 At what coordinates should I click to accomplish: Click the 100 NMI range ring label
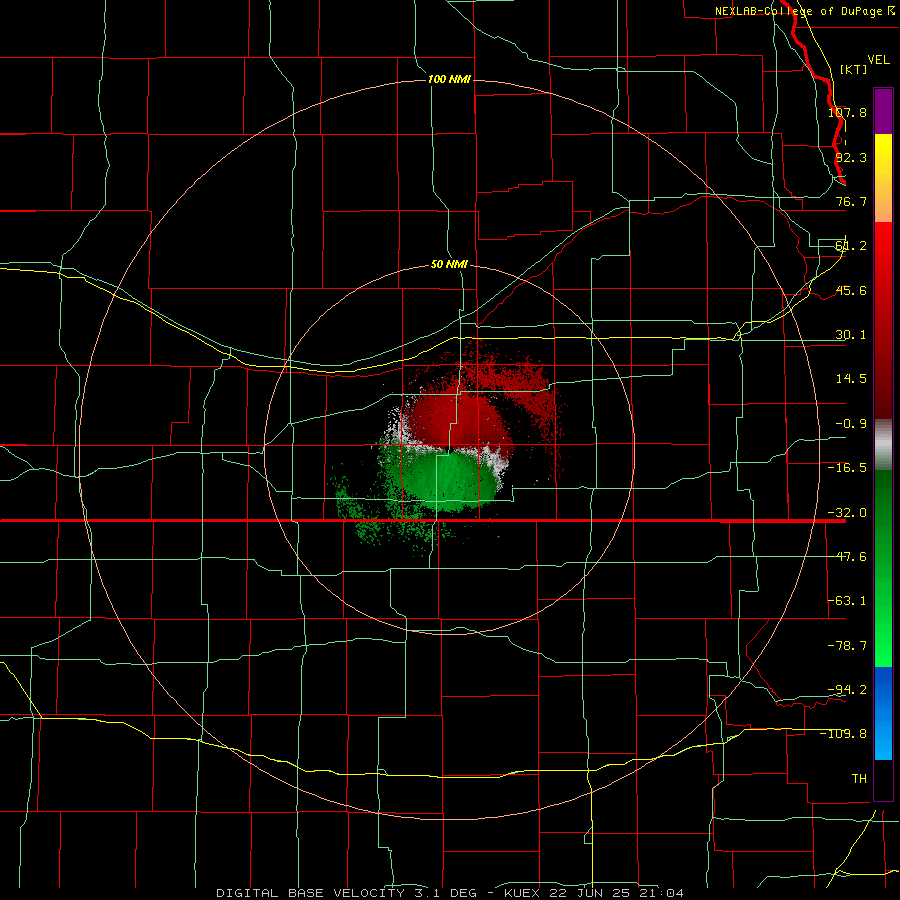(449, 79)
